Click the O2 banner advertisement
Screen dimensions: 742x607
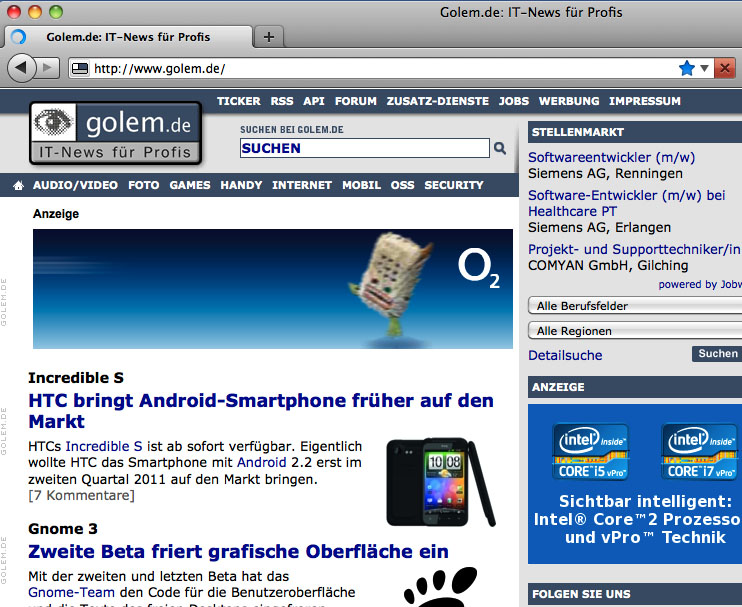273,289
